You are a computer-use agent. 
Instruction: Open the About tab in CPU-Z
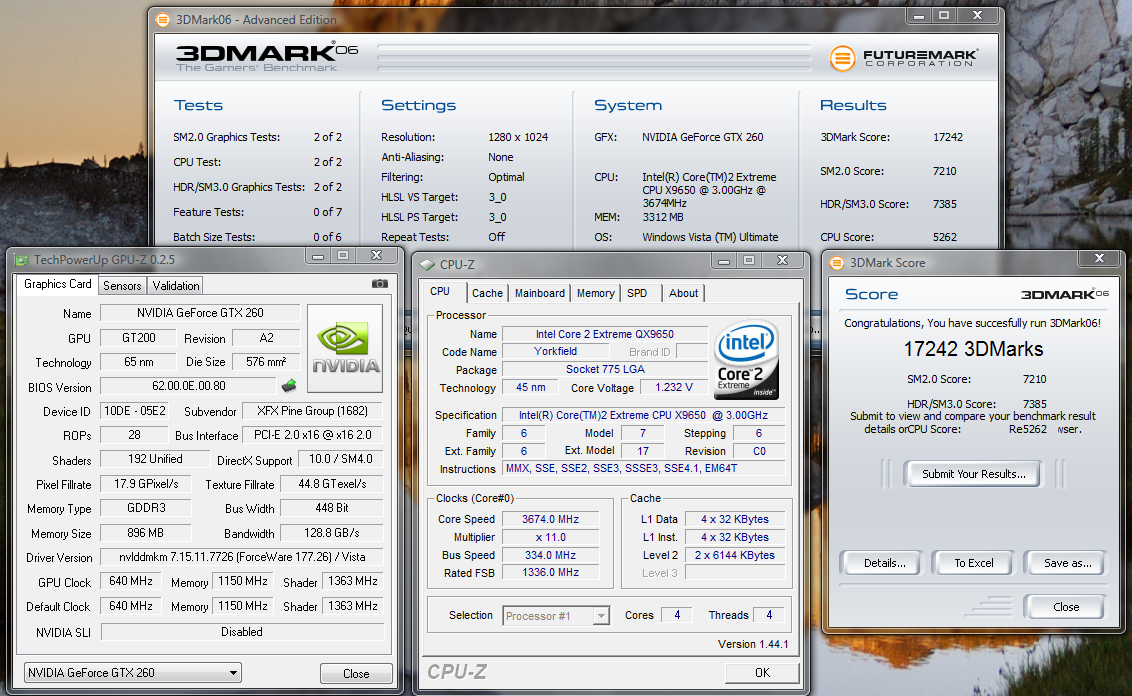coord(683,293)
